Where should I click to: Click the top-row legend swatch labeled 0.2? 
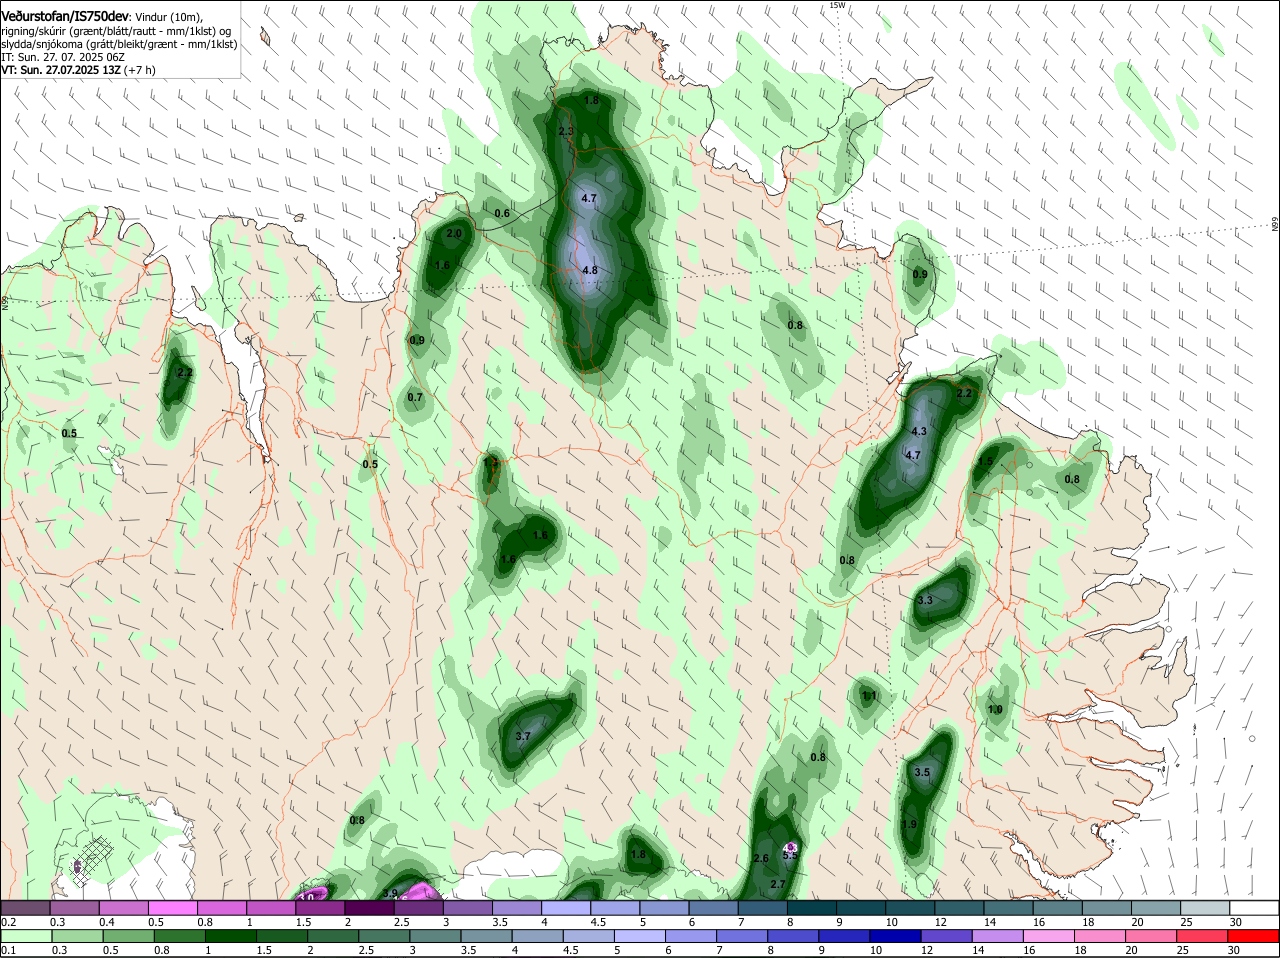coord(25,908)
